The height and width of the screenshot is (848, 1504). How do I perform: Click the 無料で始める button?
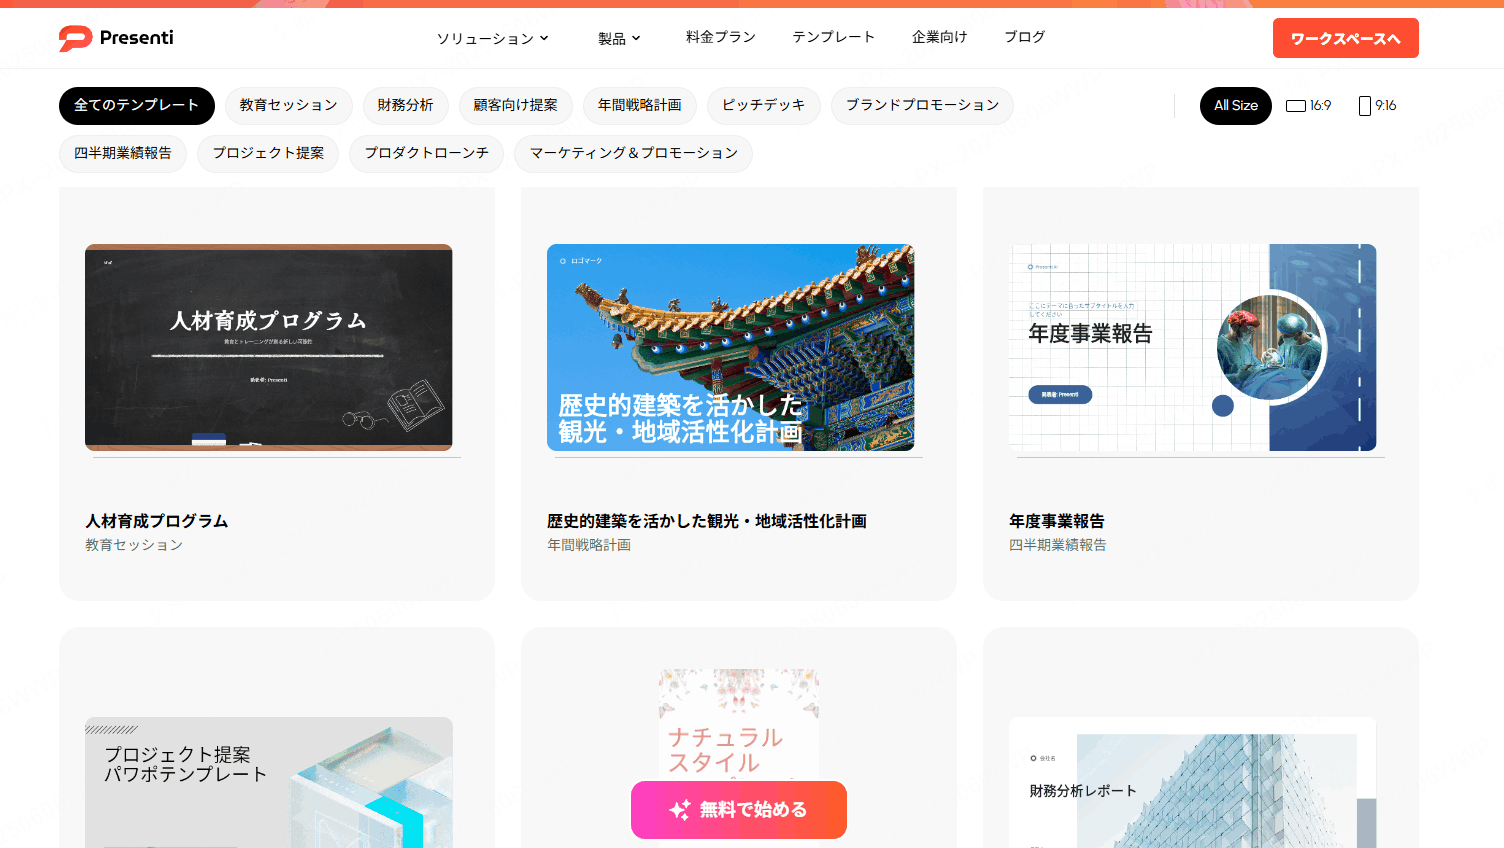pos(739,810)
